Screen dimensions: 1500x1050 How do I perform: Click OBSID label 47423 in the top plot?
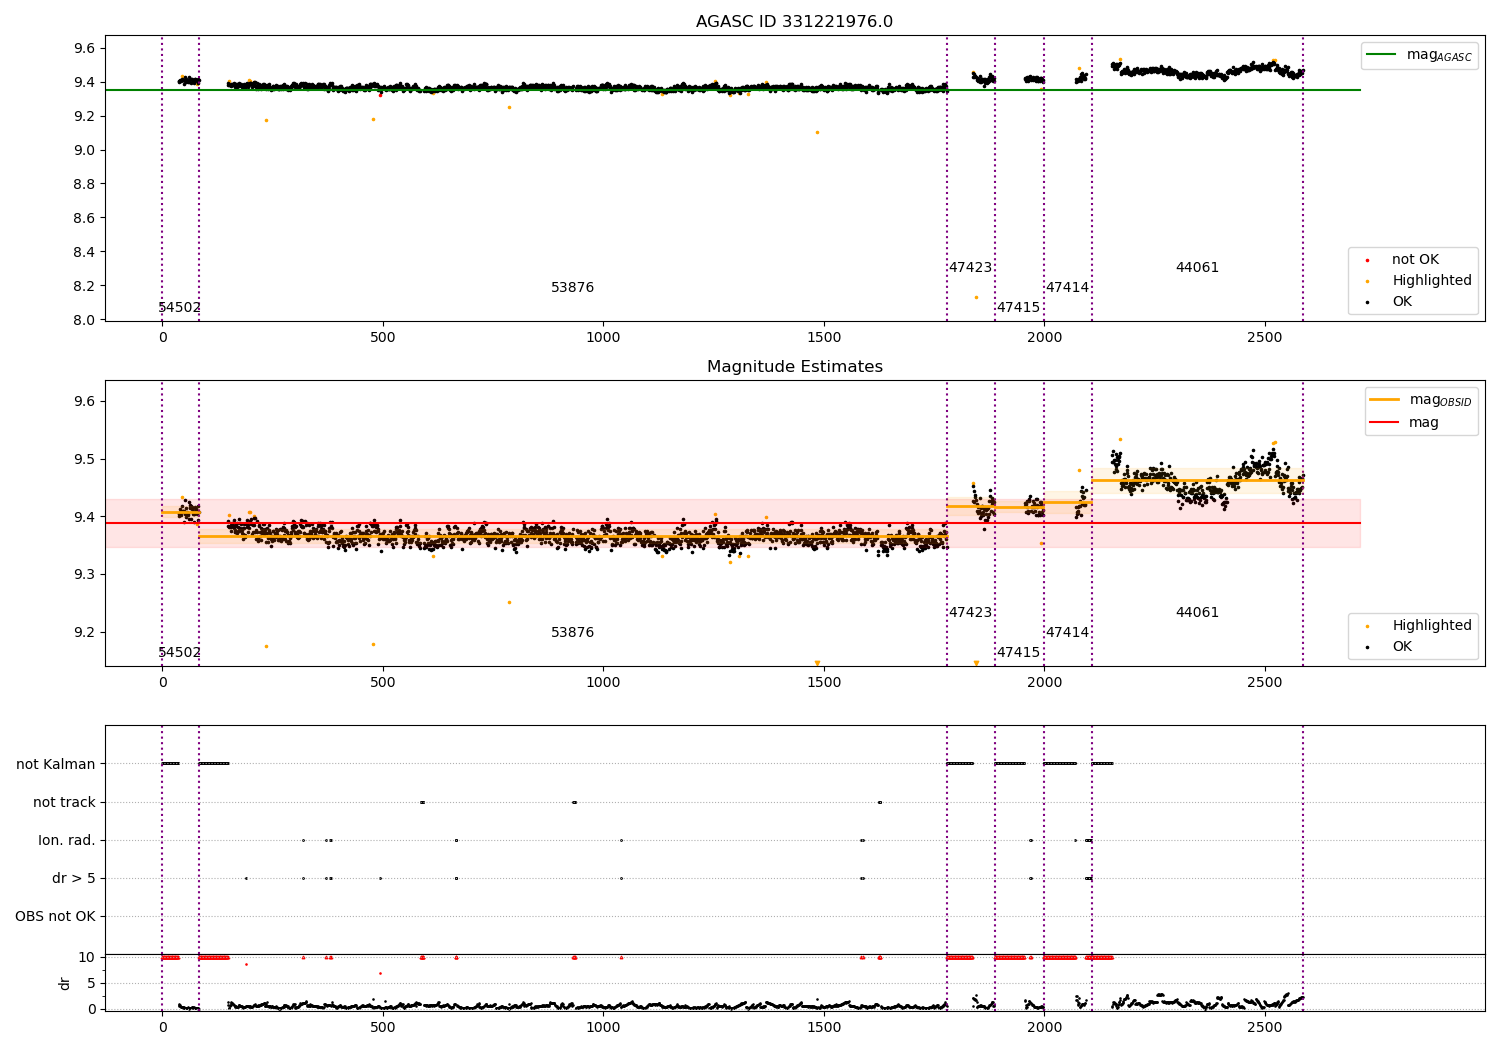point(971,268)
